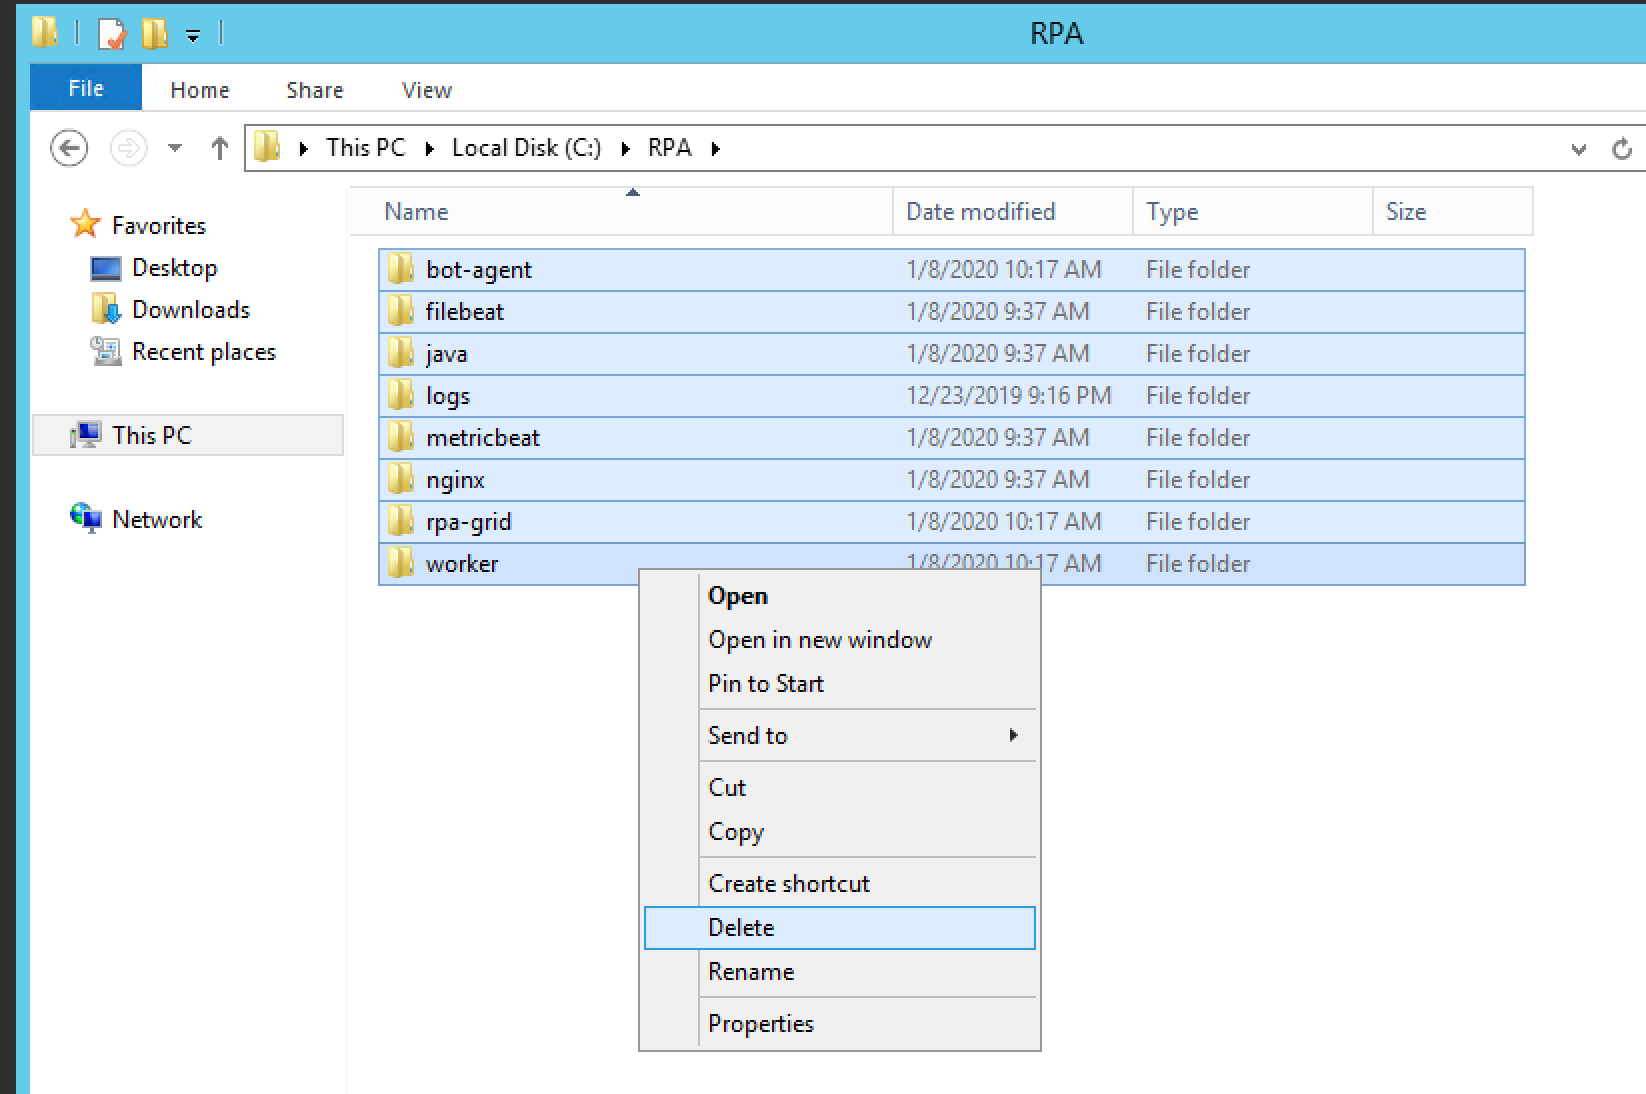Refresh the RPA folder view
This screenshot has height=1094, width=1646.
[1622, 149]
